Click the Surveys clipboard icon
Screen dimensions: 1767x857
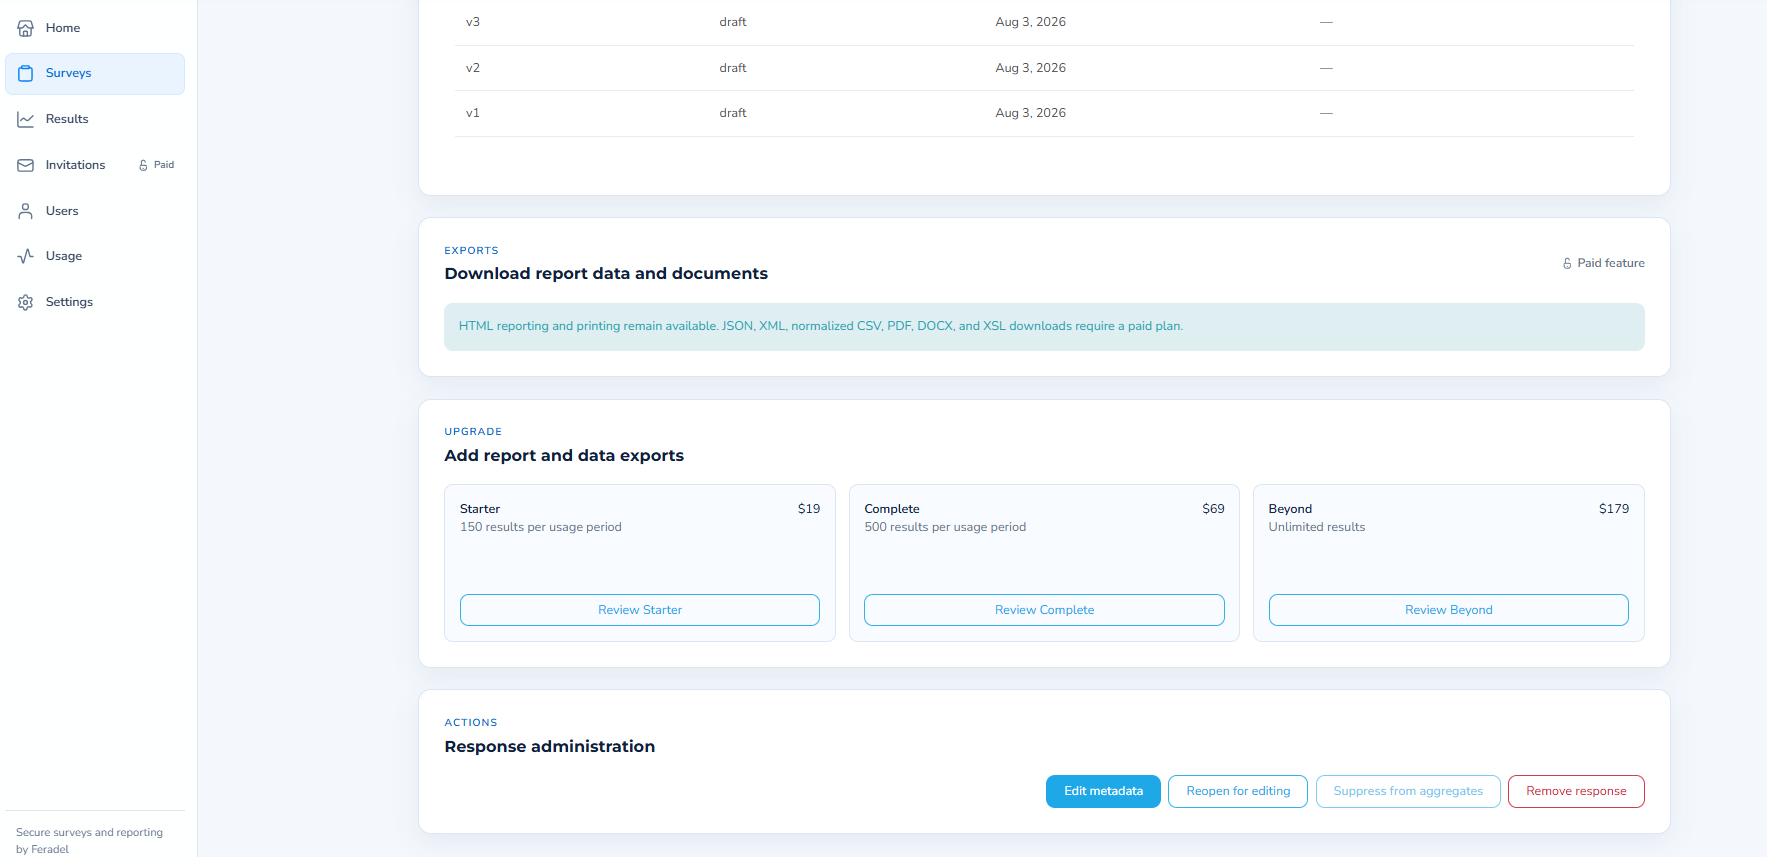[26, 73]
